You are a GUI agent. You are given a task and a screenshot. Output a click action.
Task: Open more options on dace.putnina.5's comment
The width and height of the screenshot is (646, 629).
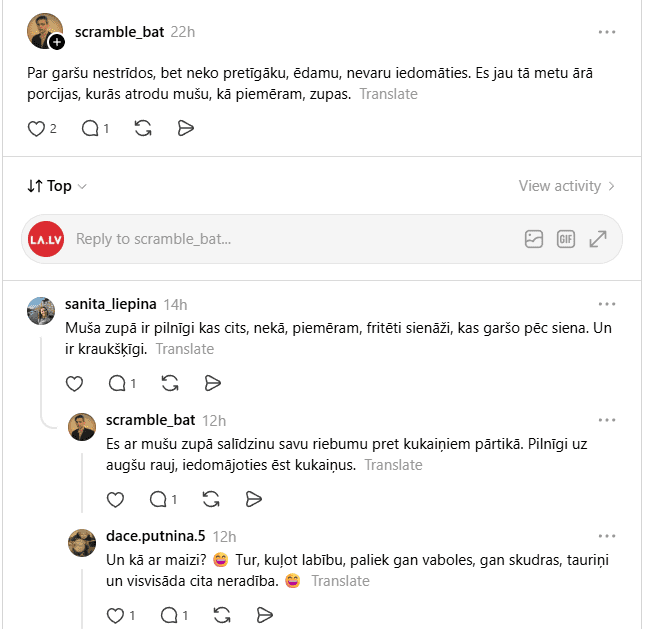tap(607, 536)
